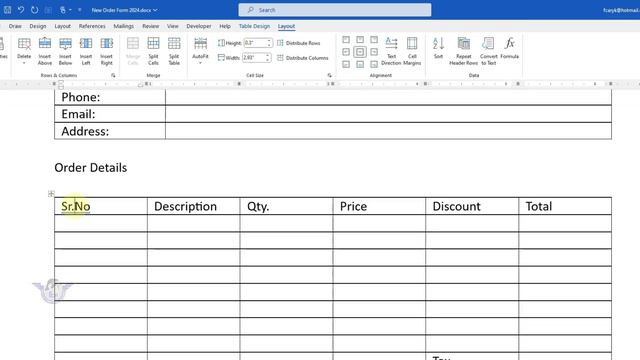Click the 'Order Details' heading
This screenshot has height=360, width=640.
click(x=91, y=168)
